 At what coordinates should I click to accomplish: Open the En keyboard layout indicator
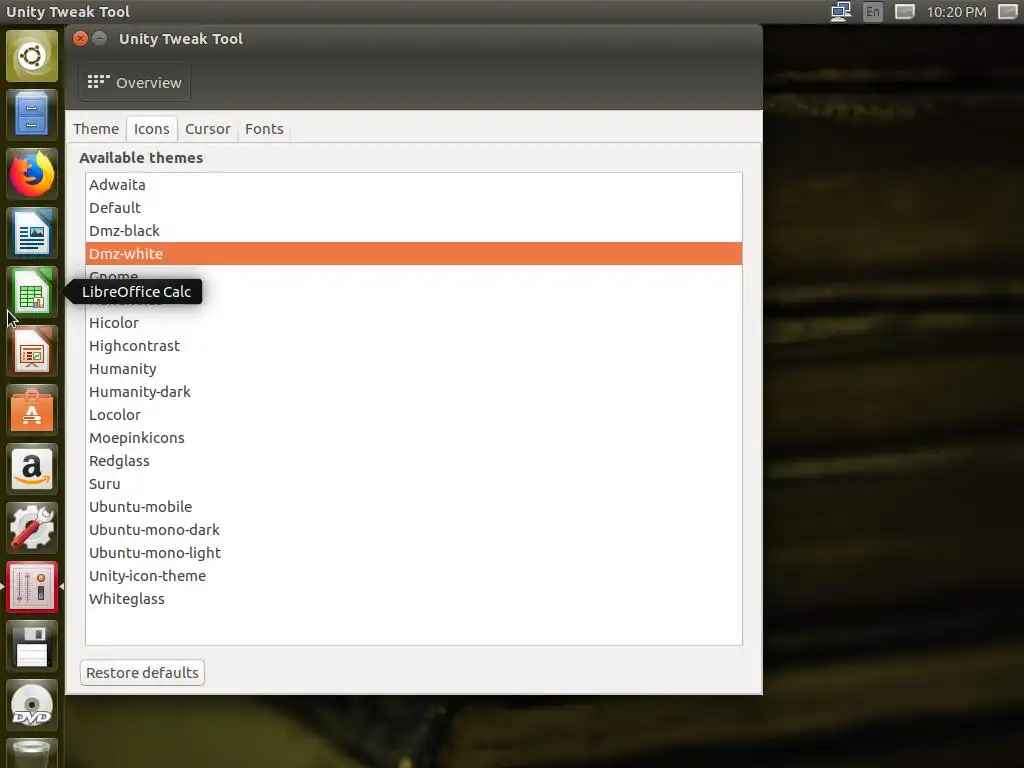pos(872,12)
